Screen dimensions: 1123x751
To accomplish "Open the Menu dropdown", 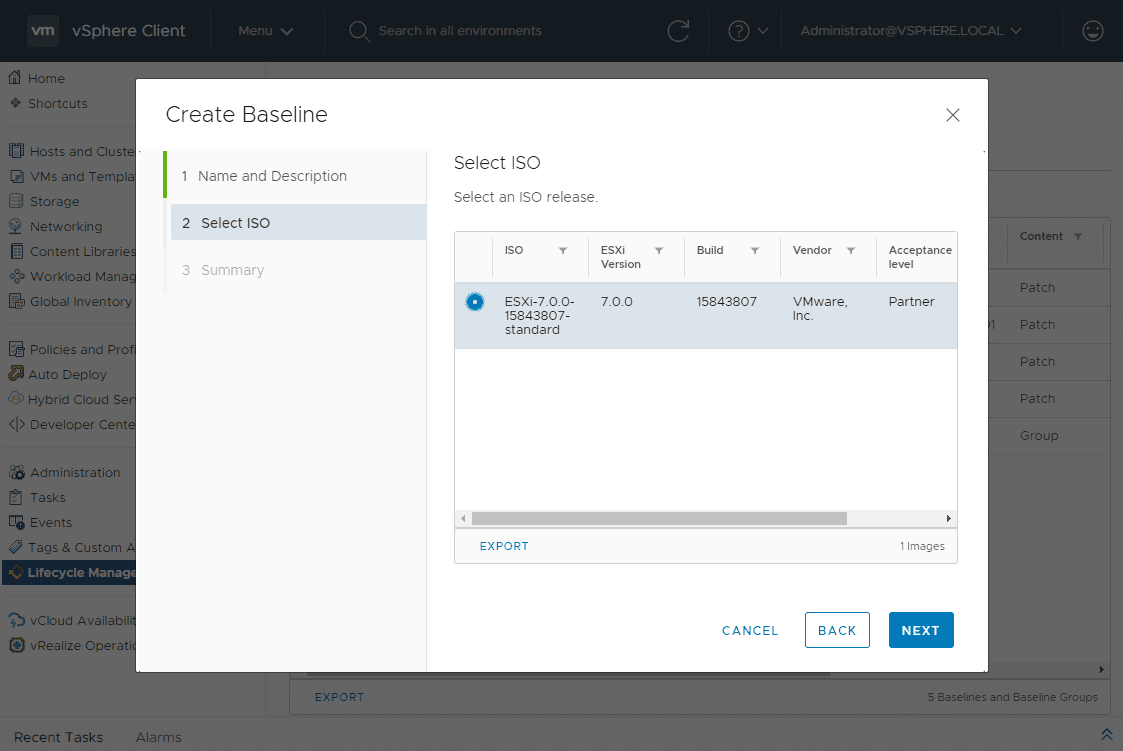I will [265, 31].
